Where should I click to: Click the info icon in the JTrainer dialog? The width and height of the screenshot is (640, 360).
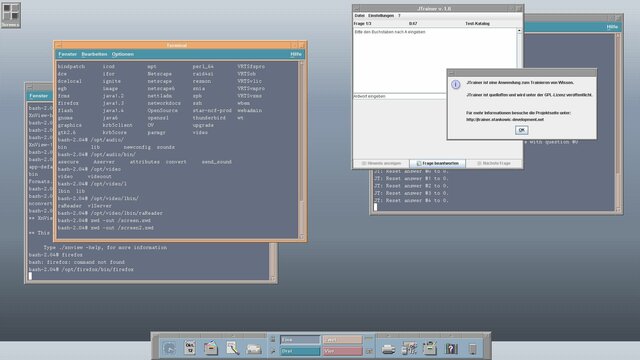coord(456,84)
